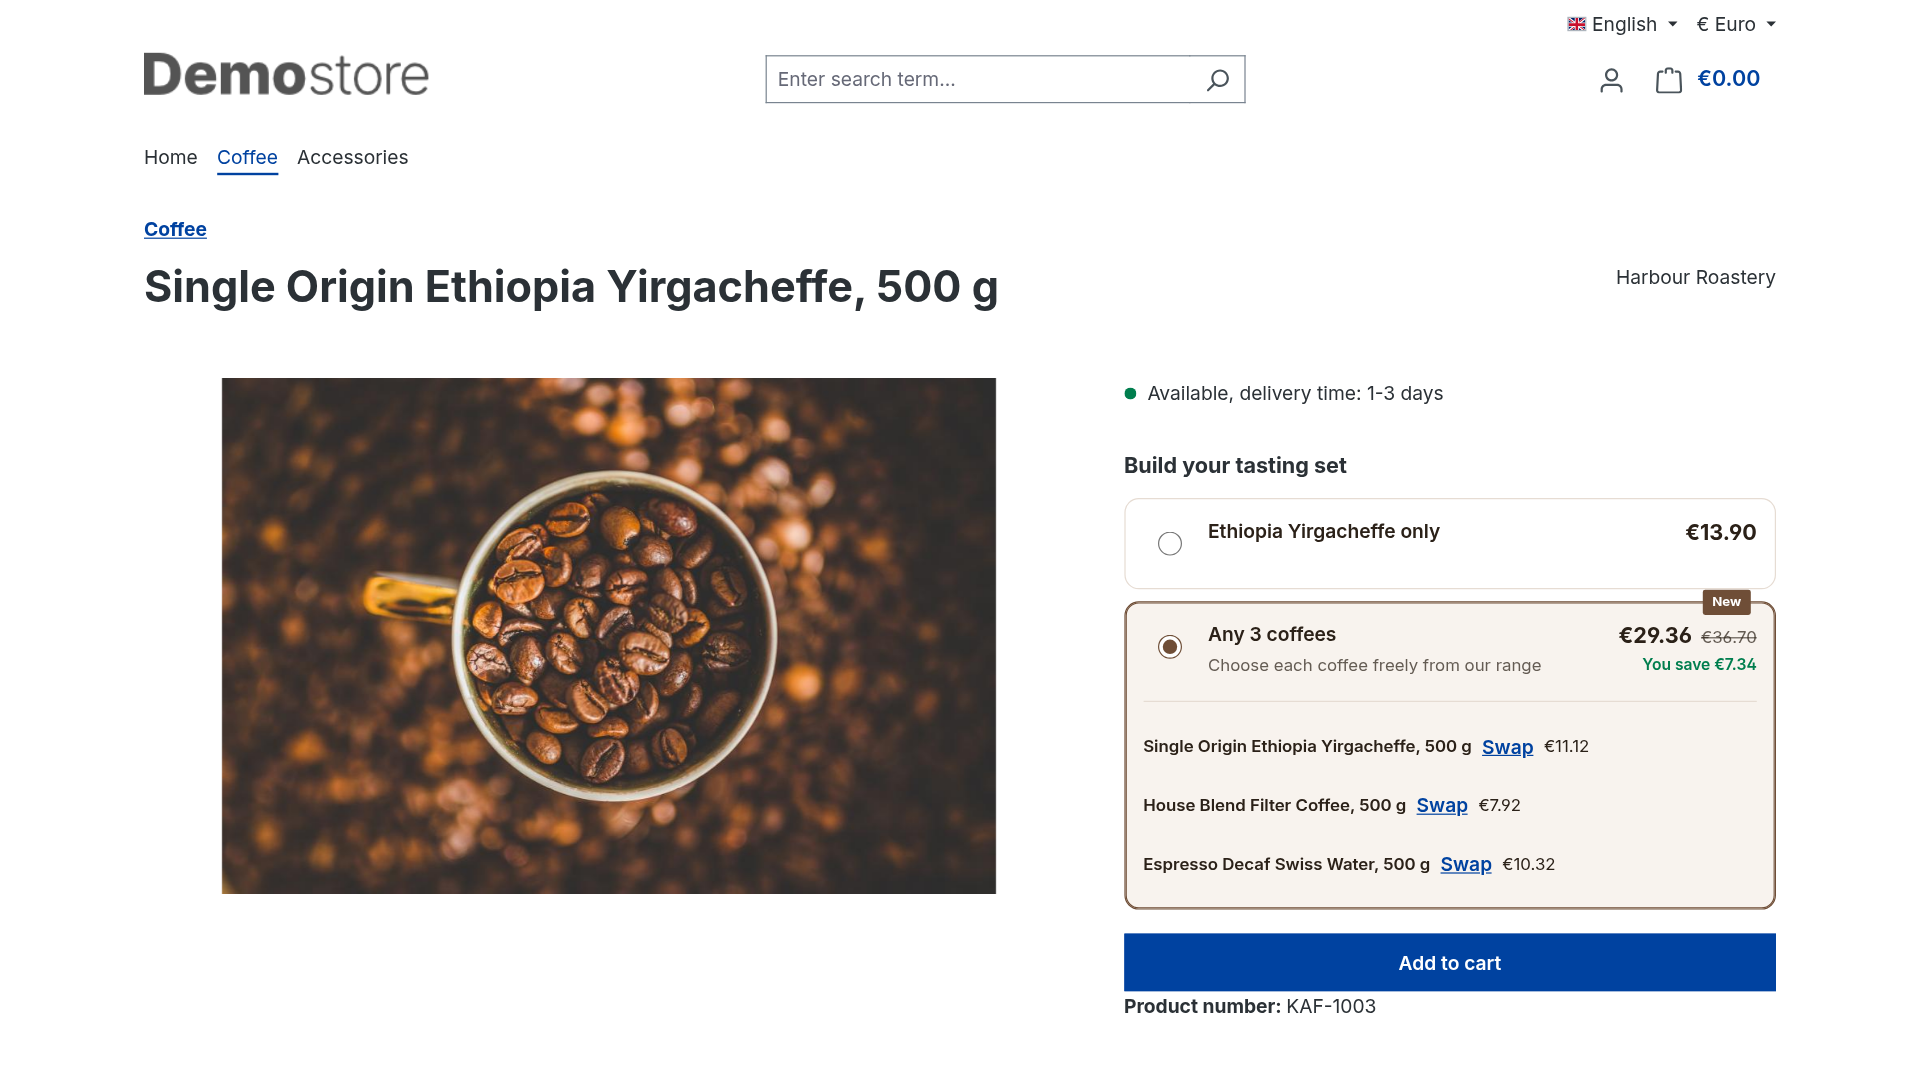Expand the English language dropdown
1920x1080 pixels.
pyautogui.click(x=1623, y=24)
